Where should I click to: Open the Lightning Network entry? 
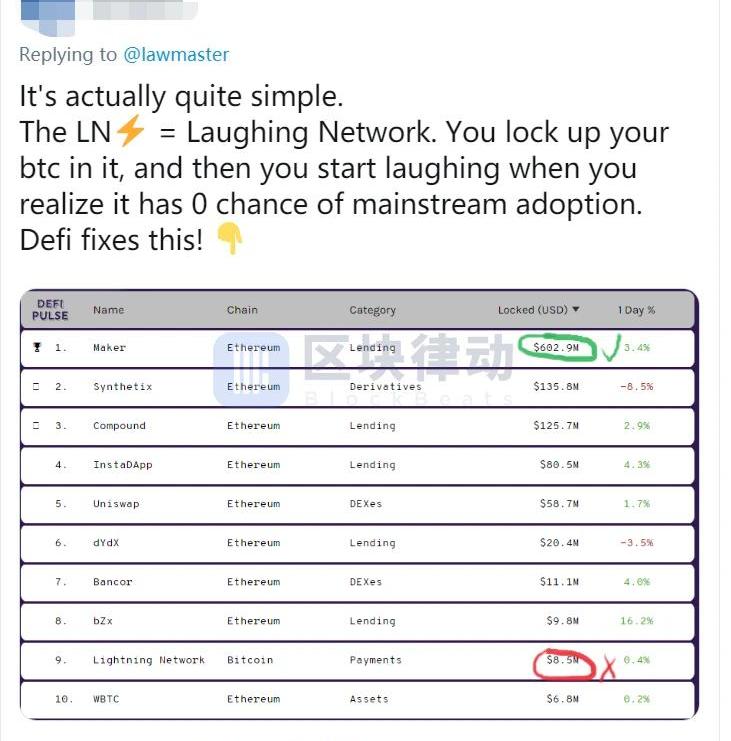[x=148, y=660]
